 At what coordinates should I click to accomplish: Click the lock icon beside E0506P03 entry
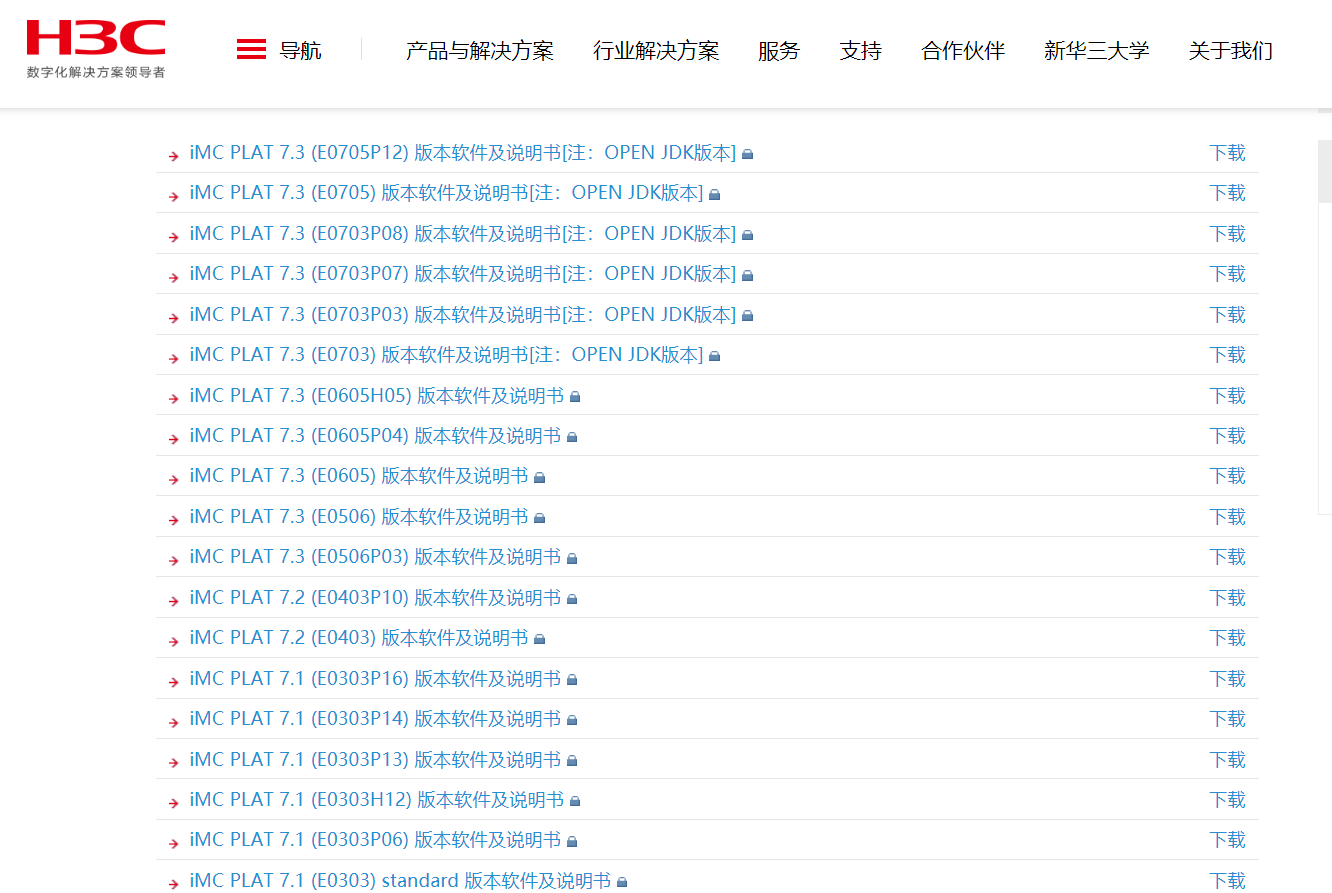pos(572,558)
